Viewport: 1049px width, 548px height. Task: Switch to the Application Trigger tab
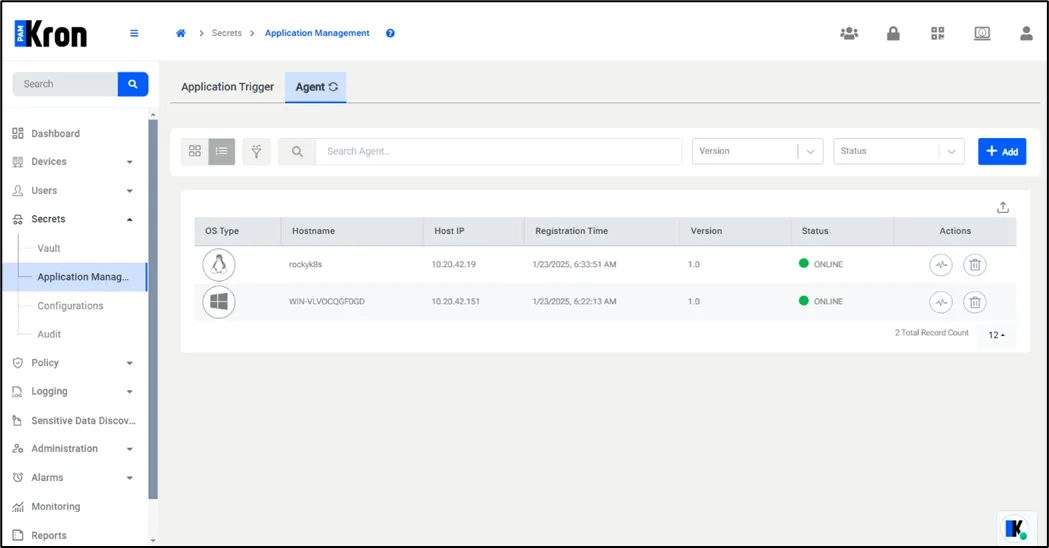[x=227, y=87]
